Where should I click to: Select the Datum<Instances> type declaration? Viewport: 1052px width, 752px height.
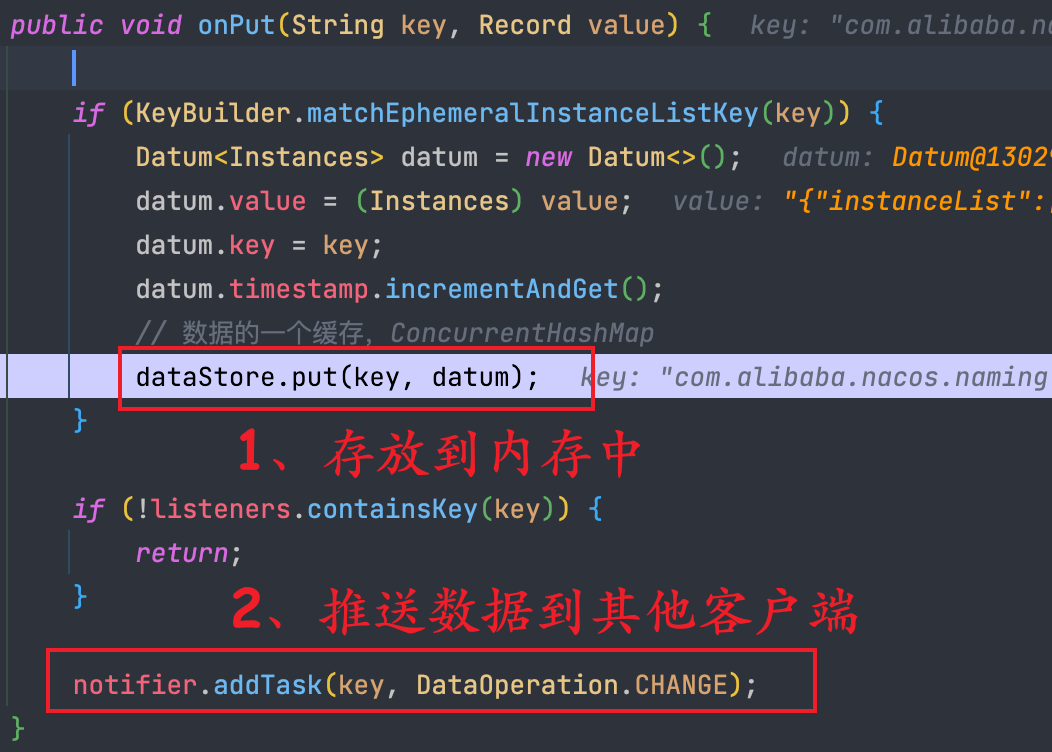coord(260,158)
